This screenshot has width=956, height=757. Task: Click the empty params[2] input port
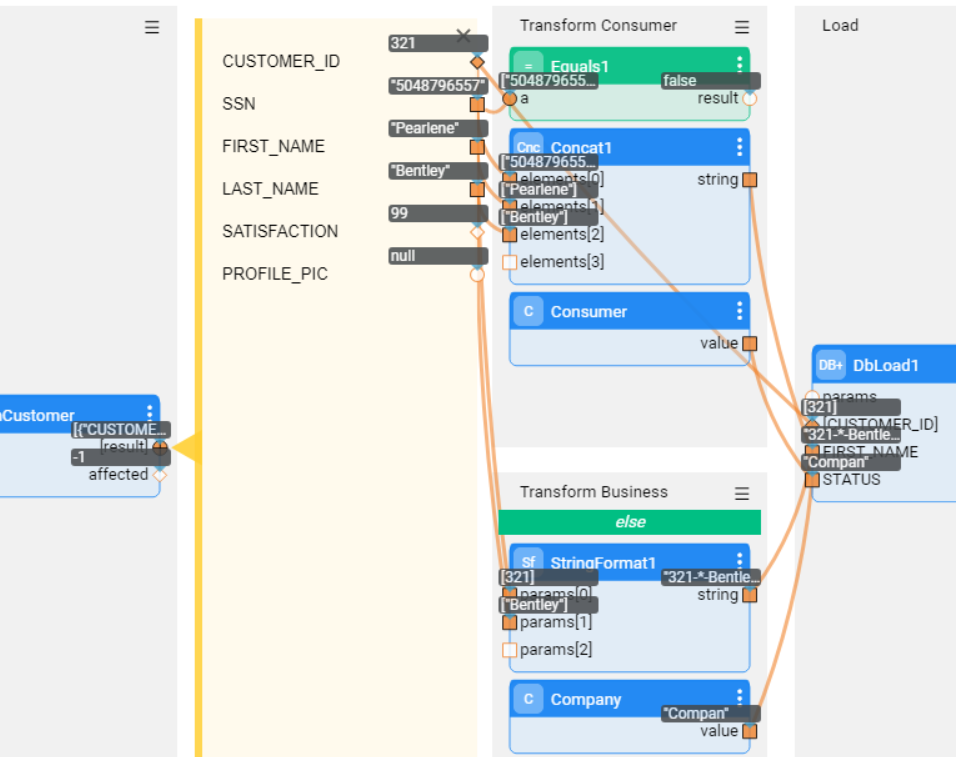click(510, 650)
